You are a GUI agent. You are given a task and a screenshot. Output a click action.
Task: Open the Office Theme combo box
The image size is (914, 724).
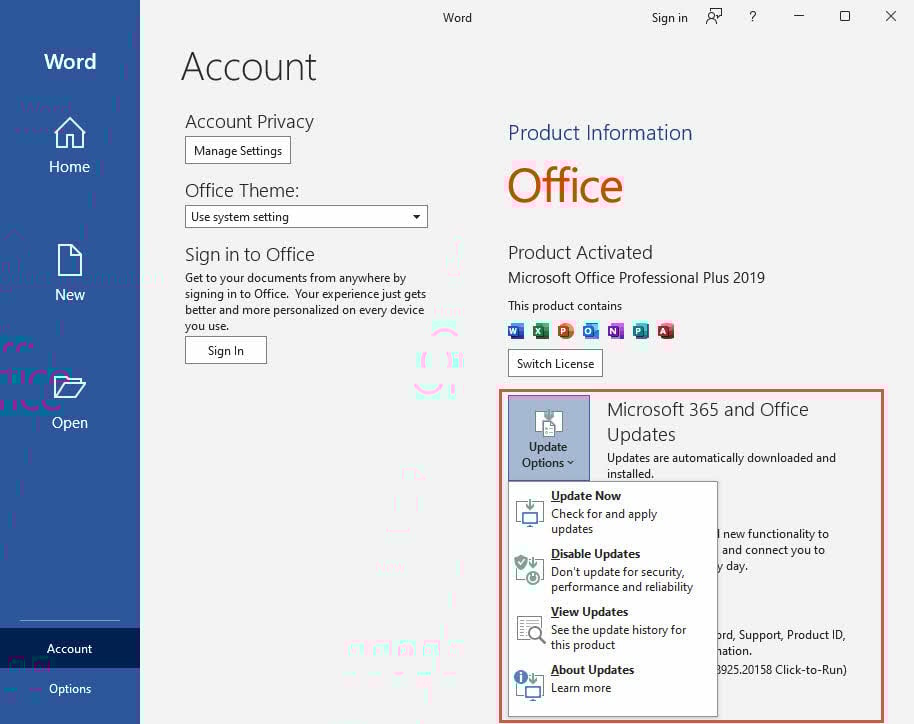pyautogui.click(x=306, y=217)
